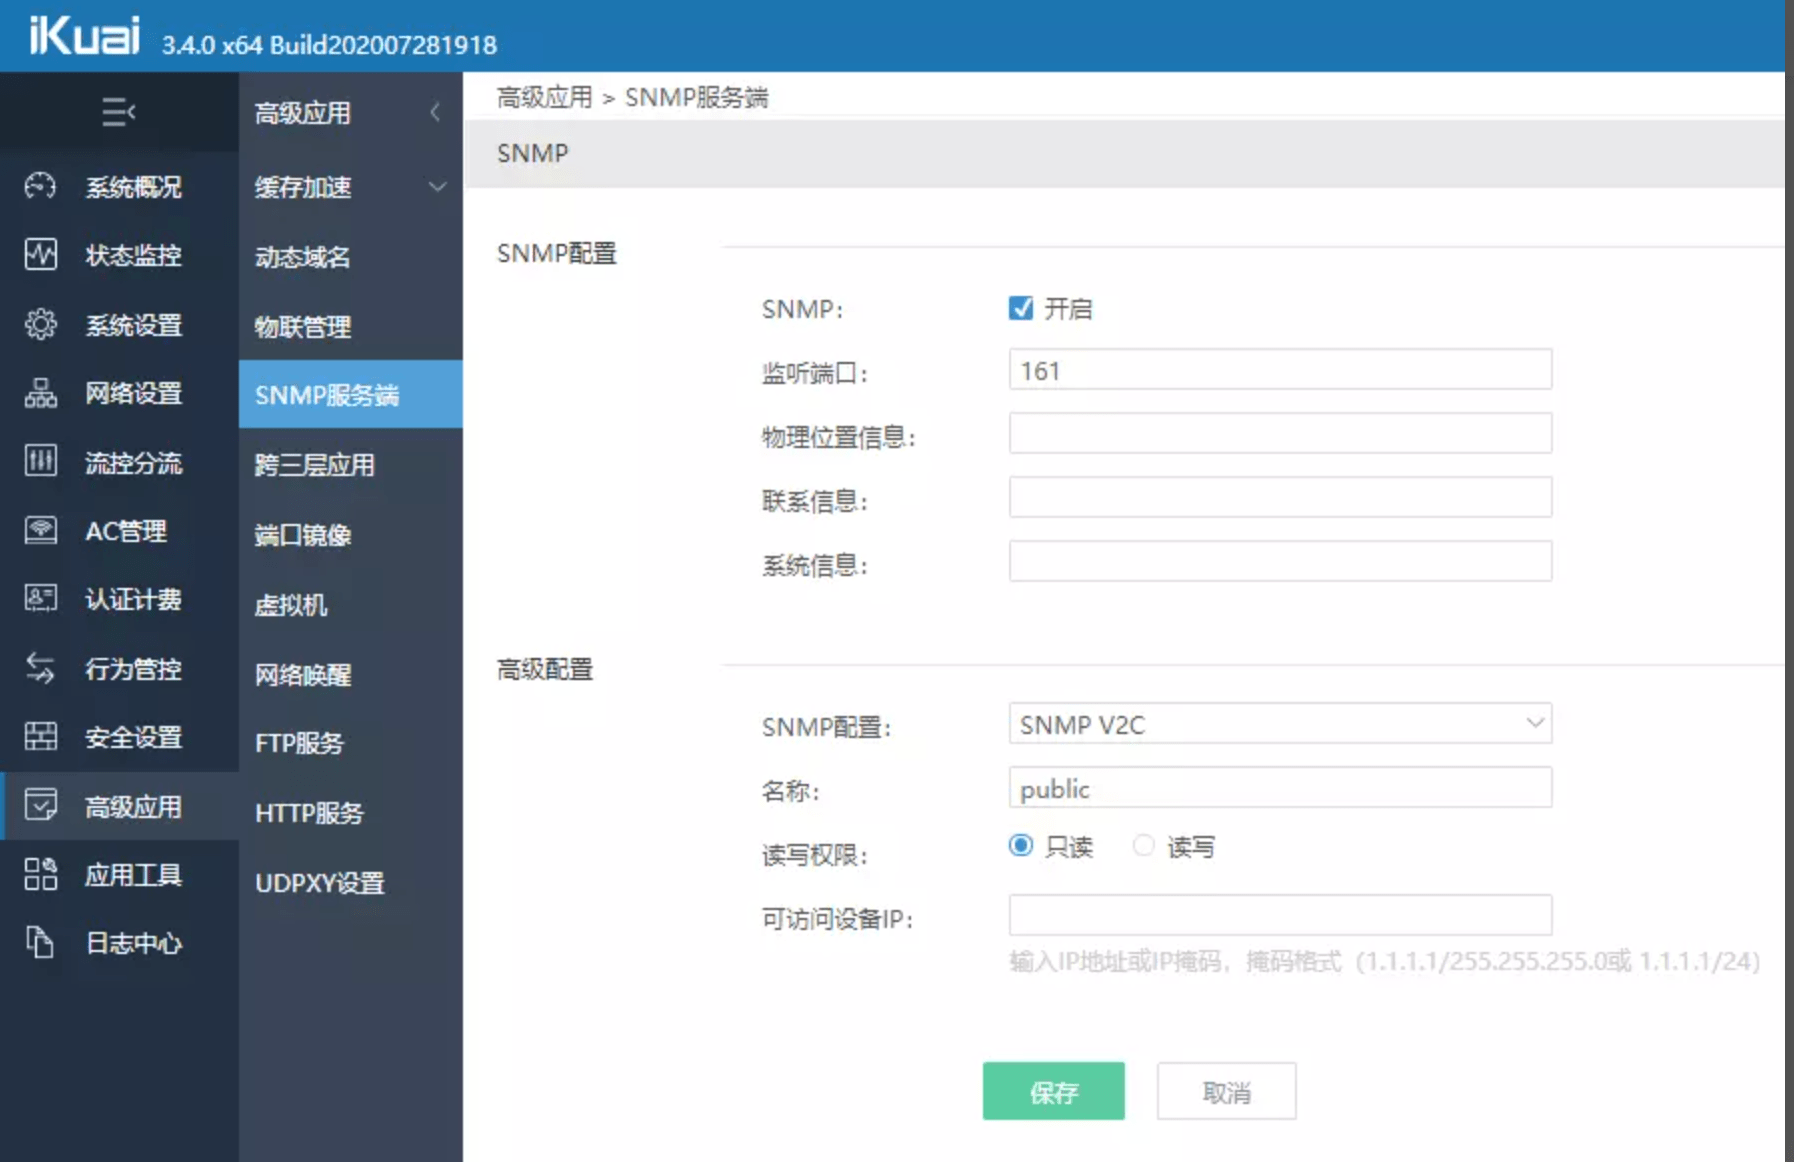The width and height of the screenshot is (1794, 1162).
Task: Click the 保存 save button
Action: pos(1053,1092)
